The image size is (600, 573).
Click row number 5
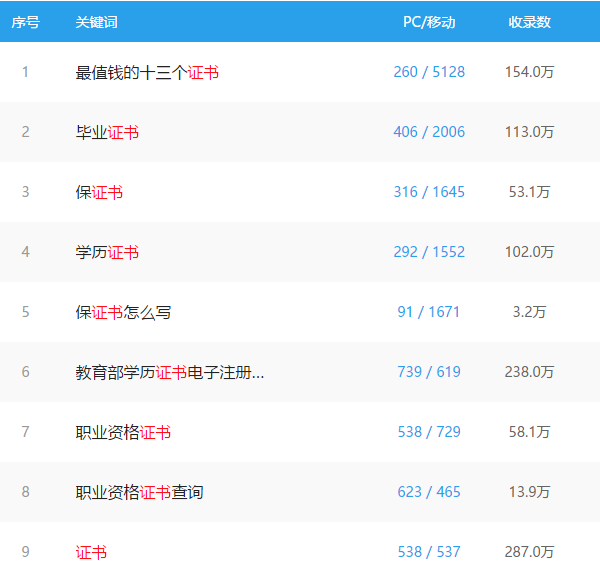[x=25, y=312]
